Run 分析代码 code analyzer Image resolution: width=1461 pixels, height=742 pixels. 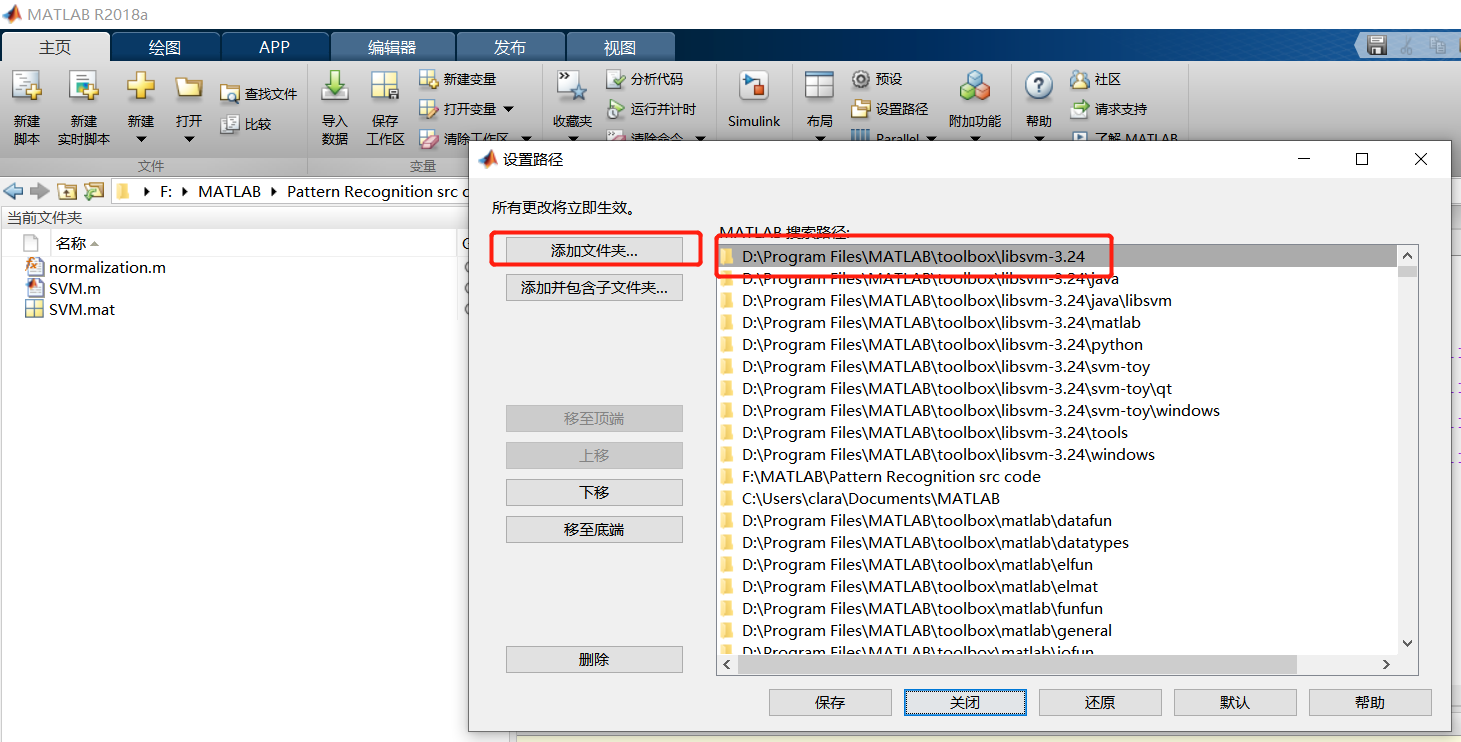coord(645,79)
